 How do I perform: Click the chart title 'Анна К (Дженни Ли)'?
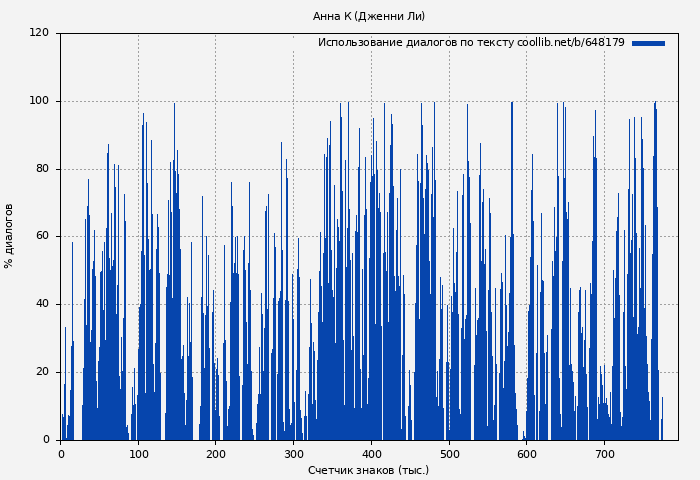click(x=369, y=16)
